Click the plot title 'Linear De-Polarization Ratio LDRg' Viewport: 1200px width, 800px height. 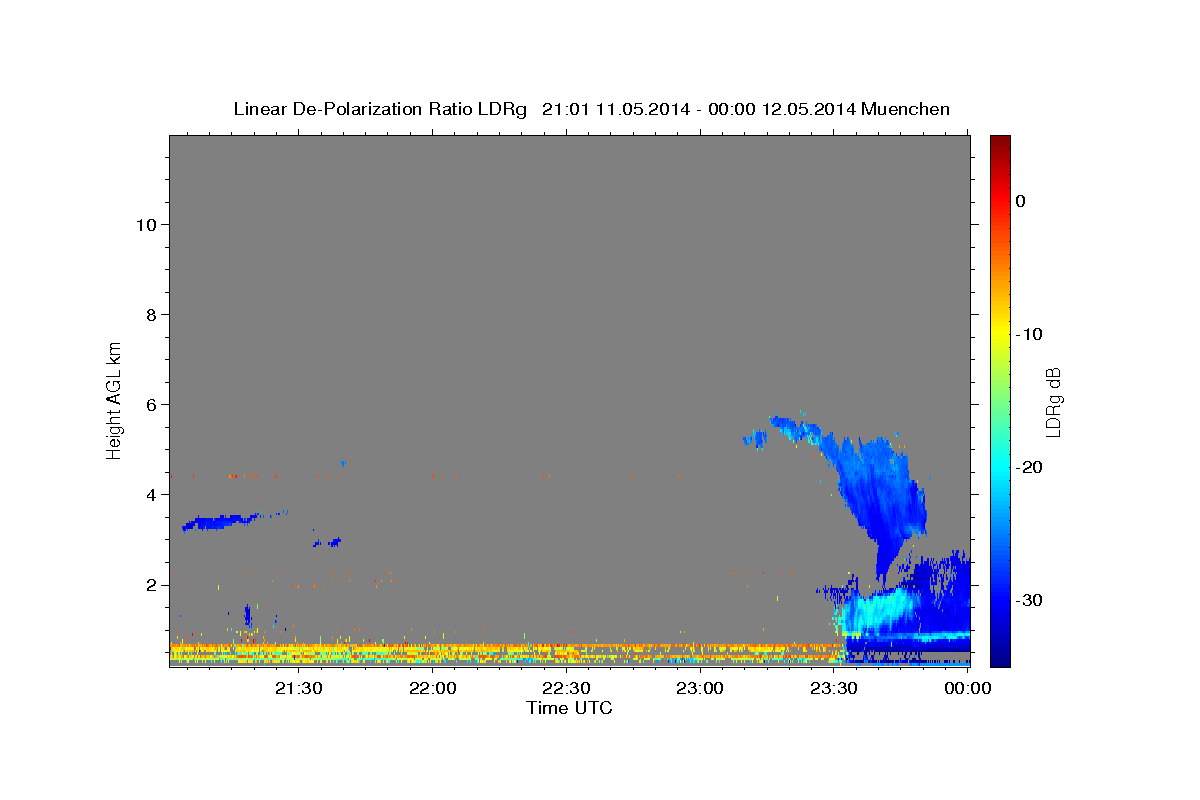[x=379, y=109]
